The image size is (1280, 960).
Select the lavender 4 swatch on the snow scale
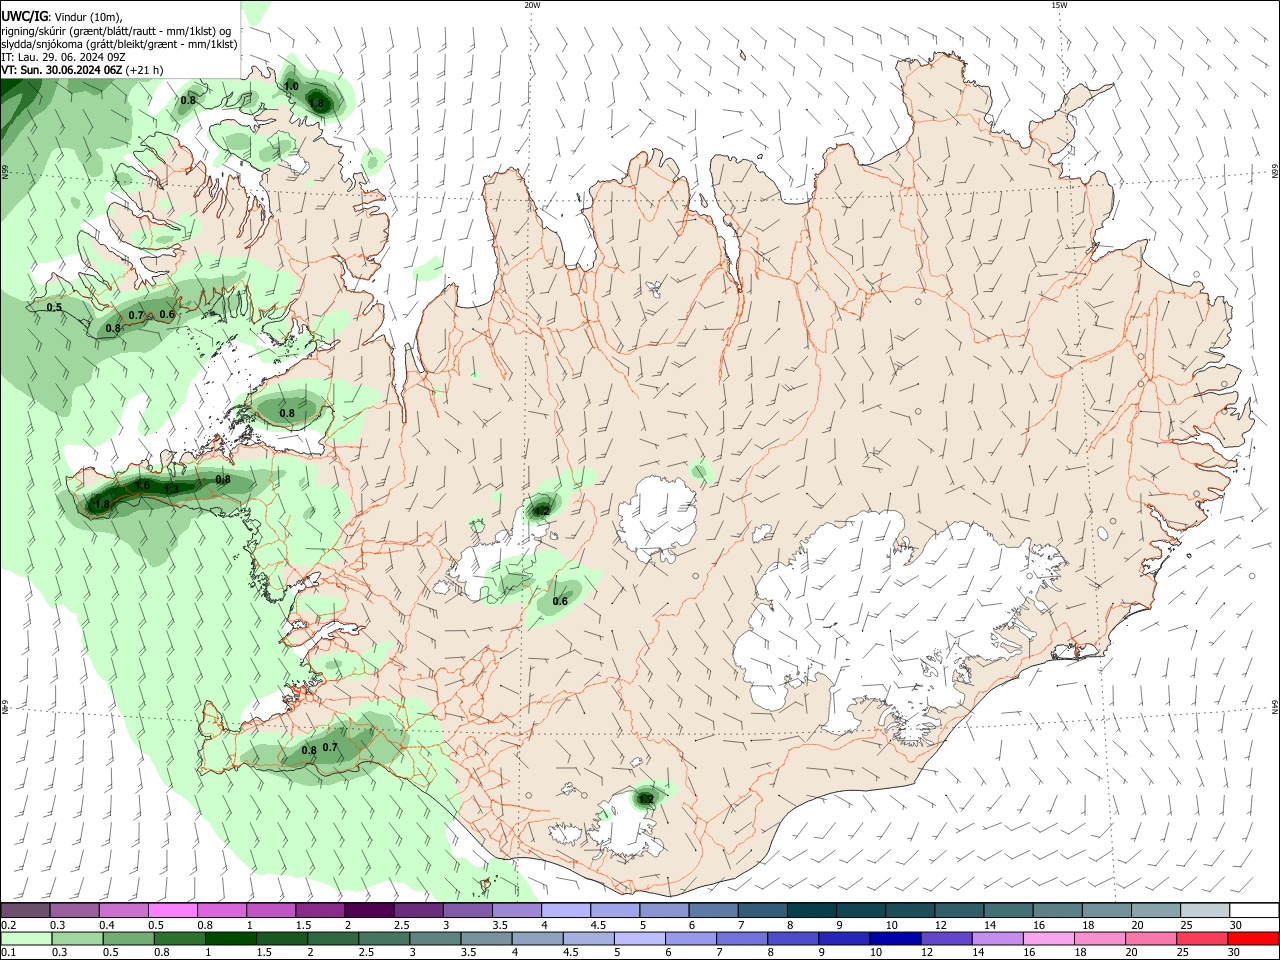coord(564,910)
